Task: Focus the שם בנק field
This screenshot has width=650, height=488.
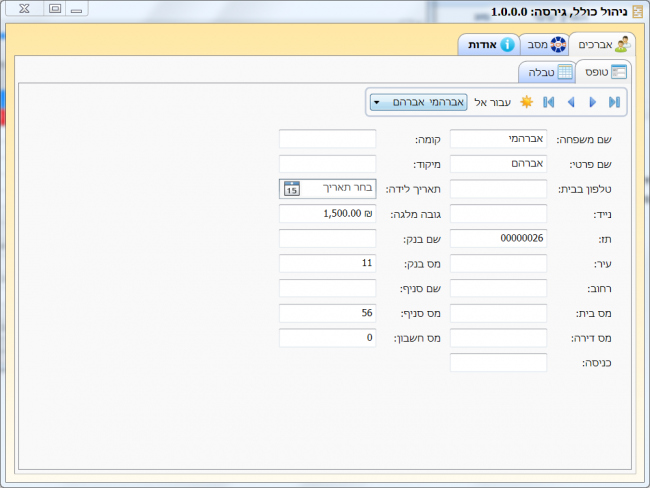Action: [x=327, y=238]
